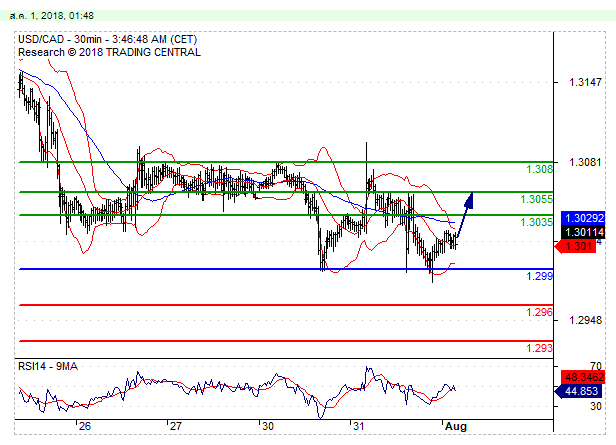Screen dimensions: 616x445
Task: Select the chart title 'USD/CAD - 30min - 3:46:48 AM (CET)'
Action: click(x=108, y=39)
